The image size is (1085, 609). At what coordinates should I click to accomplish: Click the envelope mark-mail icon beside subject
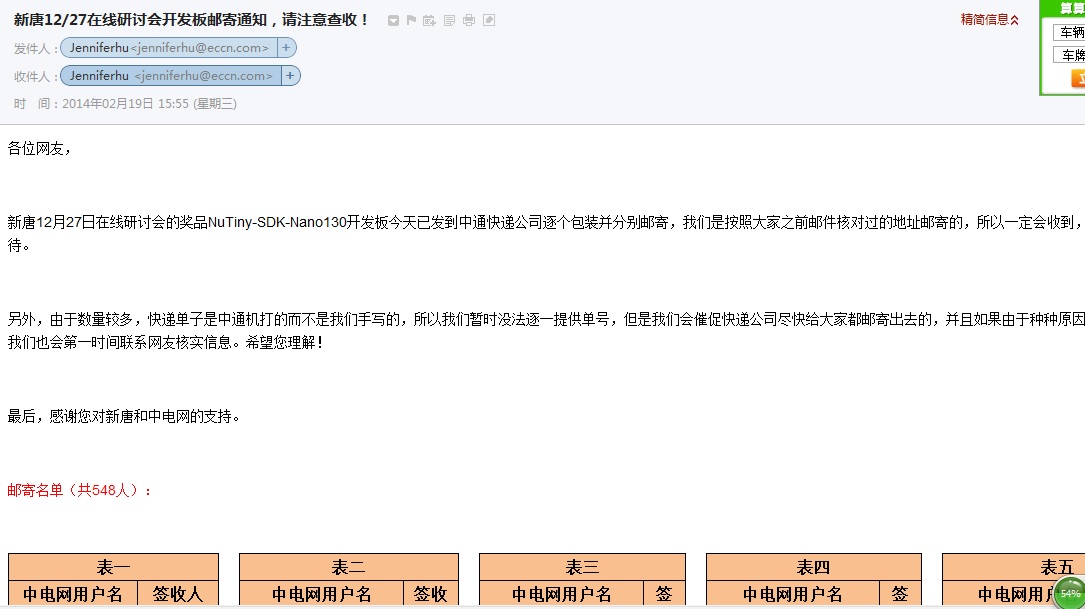393,21
